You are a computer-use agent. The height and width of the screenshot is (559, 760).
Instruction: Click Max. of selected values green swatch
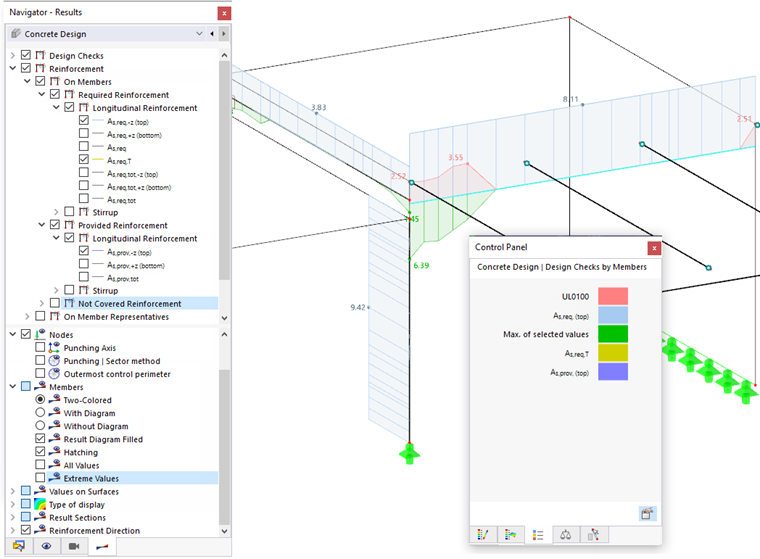[613, 334]
